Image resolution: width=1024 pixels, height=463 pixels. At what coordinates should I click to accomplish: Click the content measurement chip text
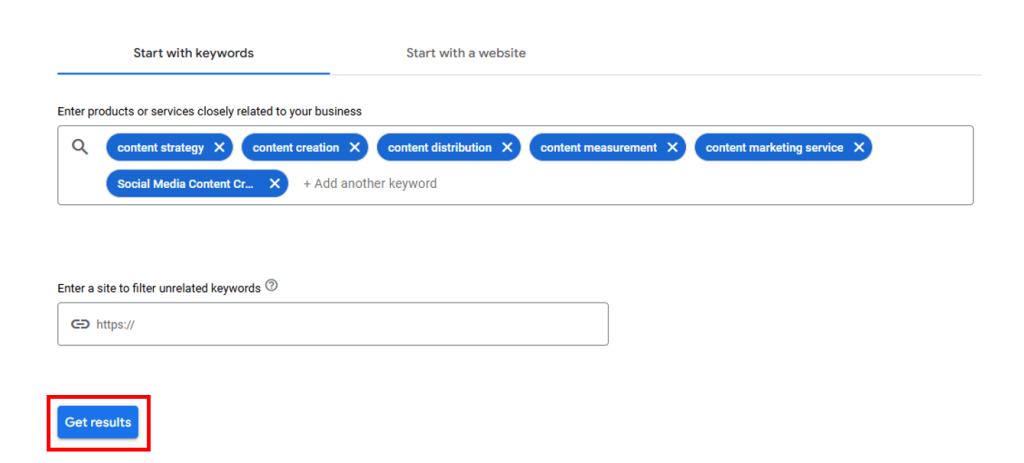click(x=598, y=148)
